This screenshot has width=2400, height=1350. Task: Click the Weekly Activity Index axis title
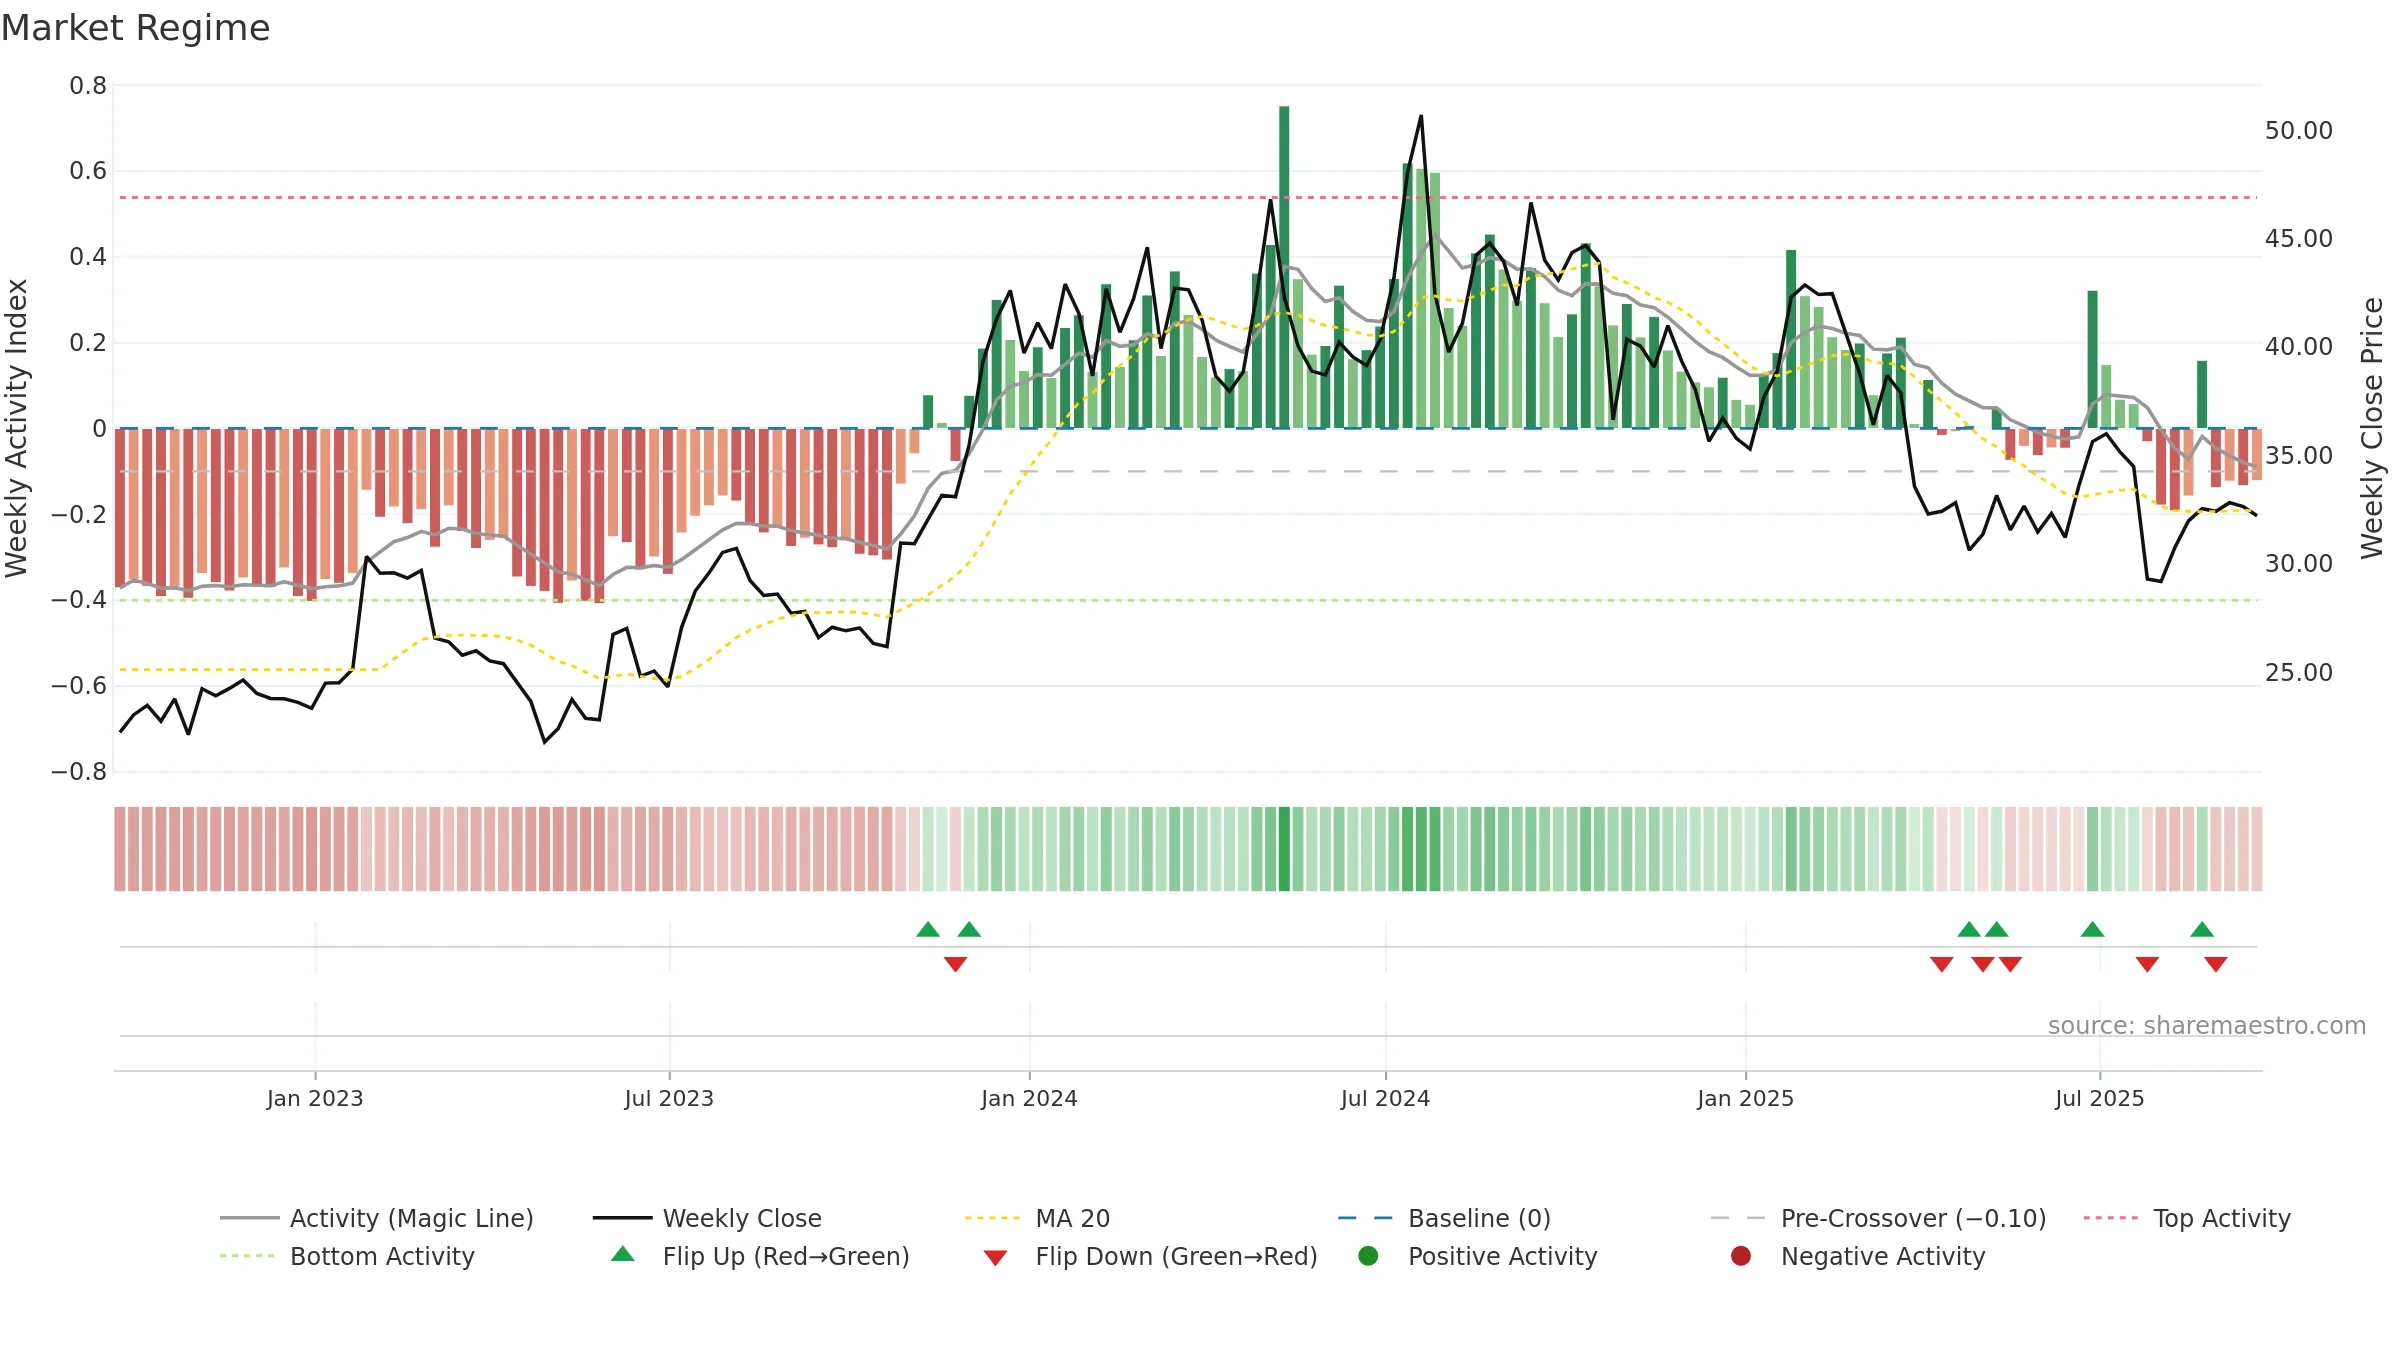pyautogui.click(x=16, y=428)
